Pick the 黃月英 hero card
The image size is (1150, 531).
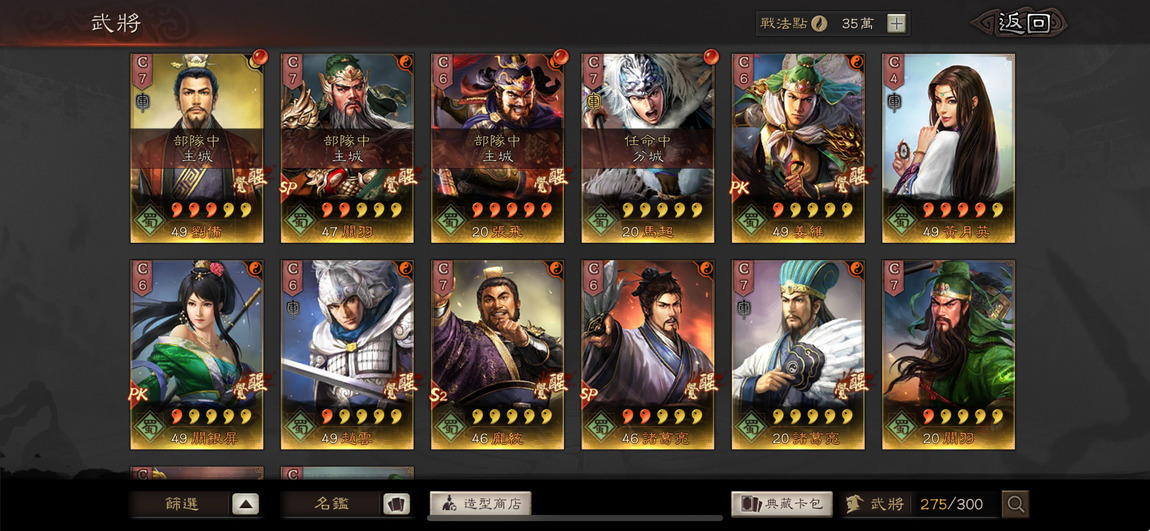(948, 147)
